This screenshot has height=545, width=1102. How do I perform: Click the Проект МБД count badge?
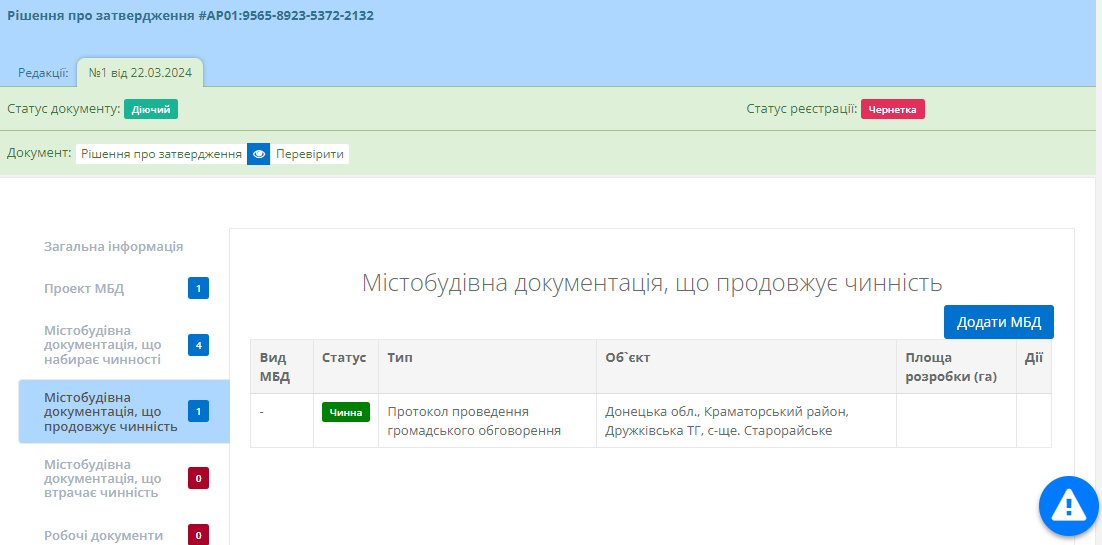198,289
